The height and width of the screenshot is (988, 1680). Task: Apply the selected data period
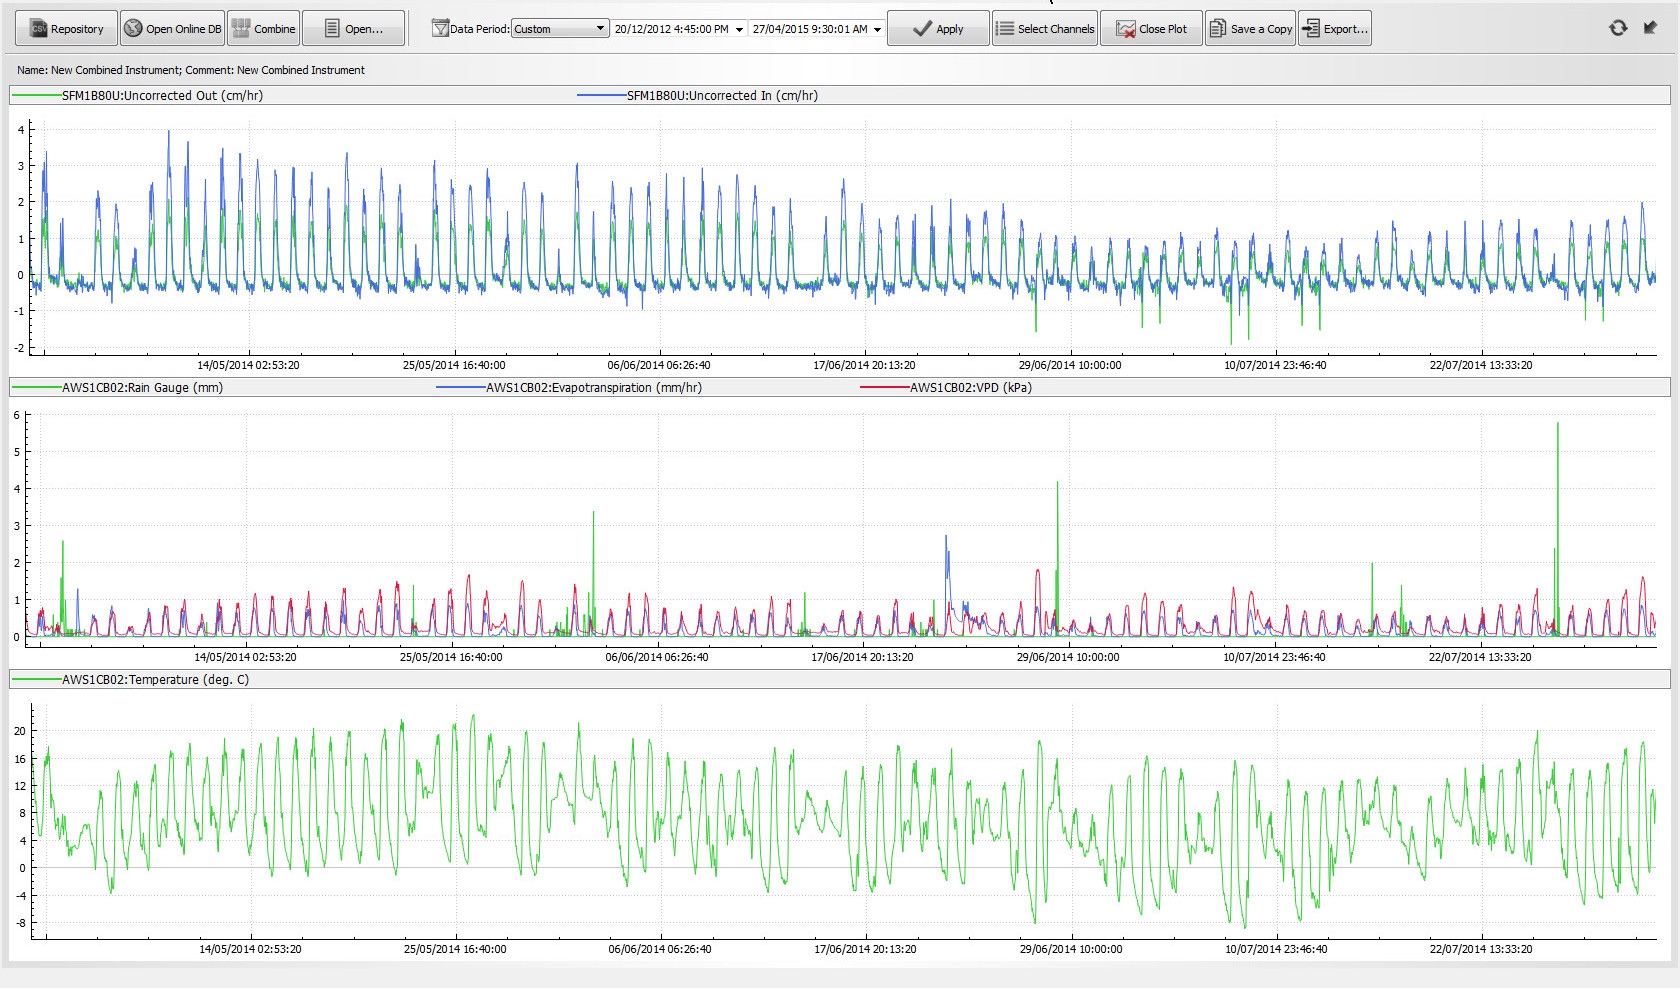click(x=937, y=29)
